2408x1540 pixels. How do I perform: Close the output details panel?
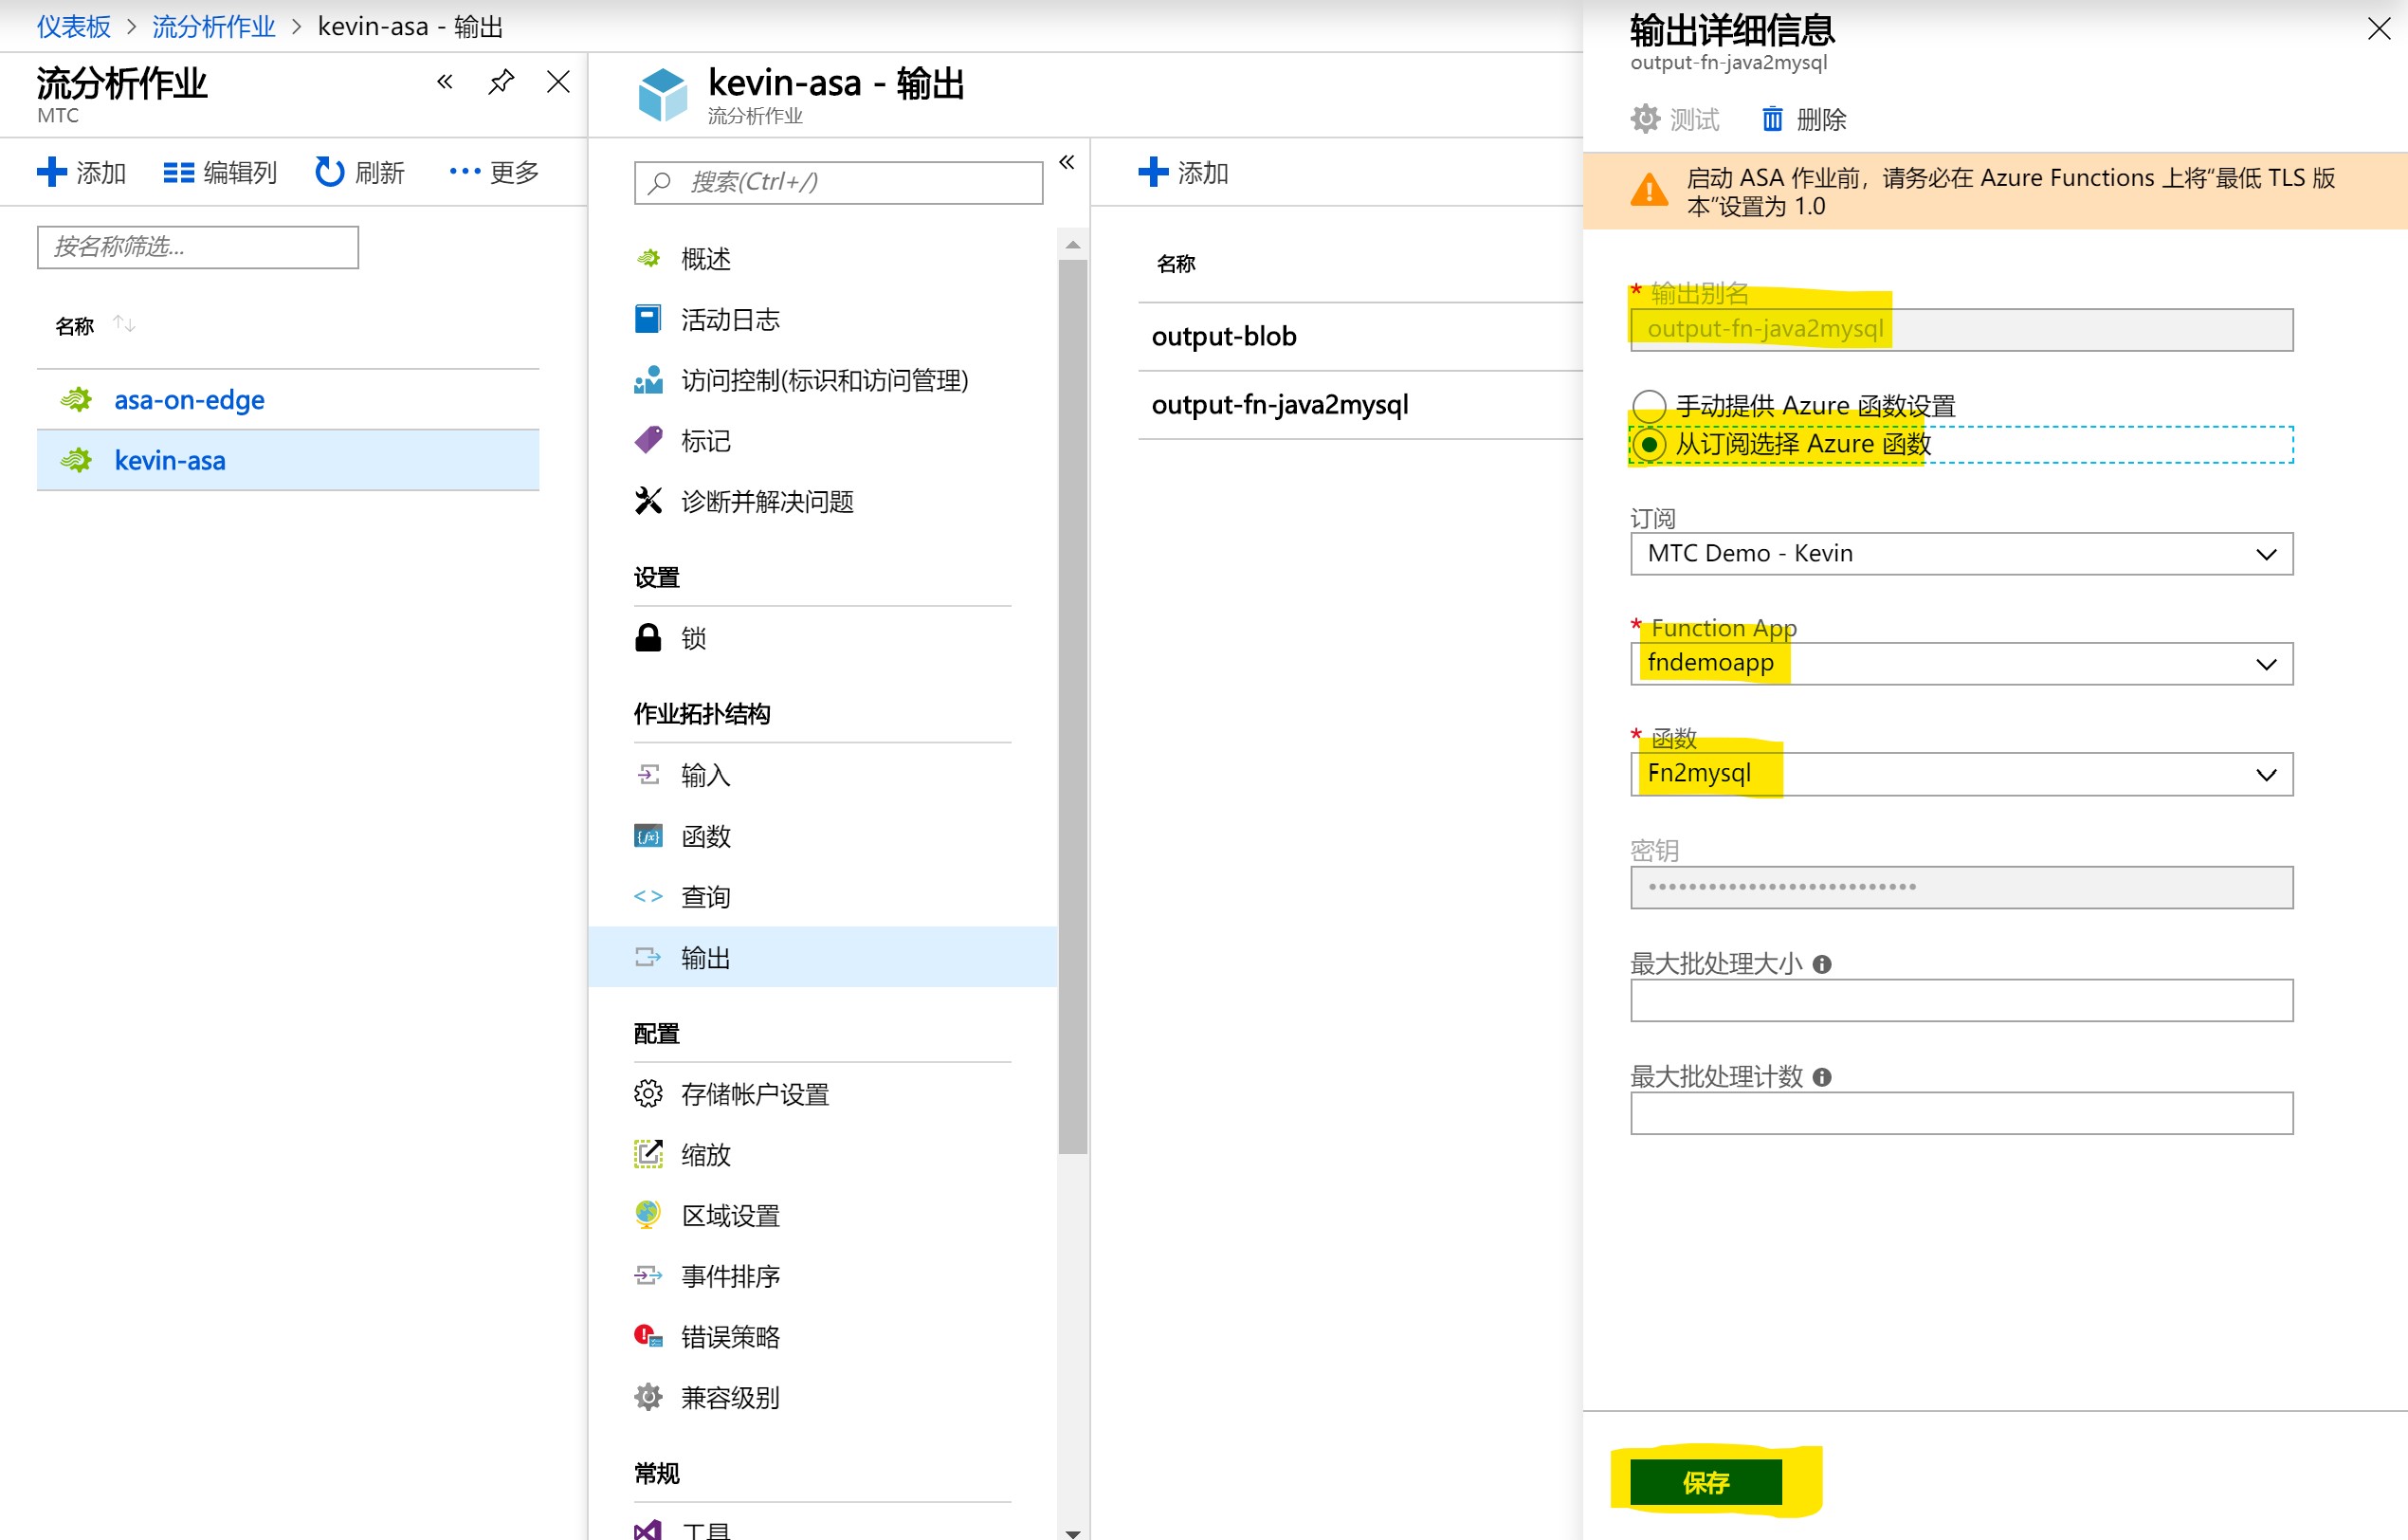[2379, 29]
